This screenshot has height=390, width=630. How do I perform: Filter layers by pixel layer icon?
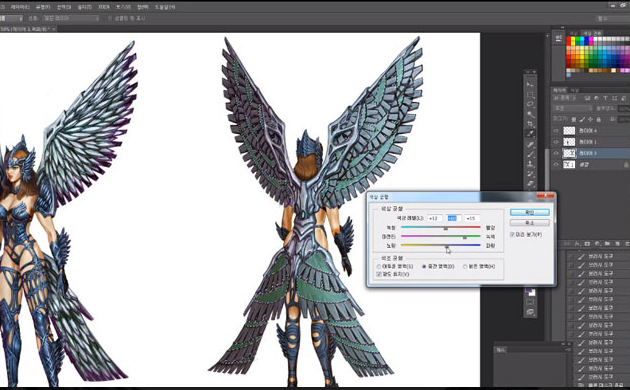[x=587, y=98]
